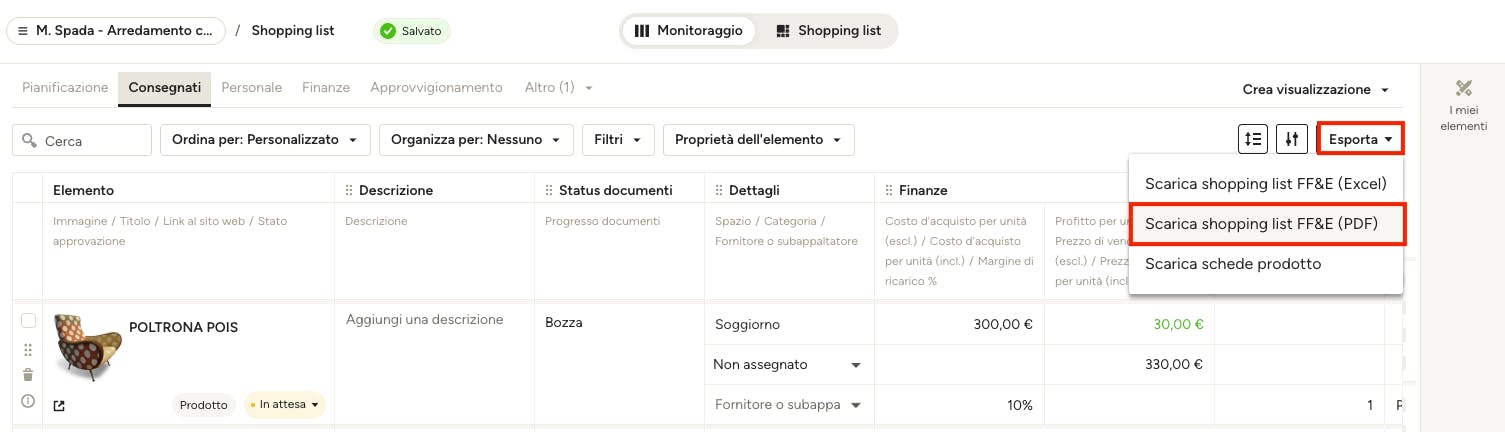Click the Esporta button
Viewport: 1505px width, 432px height.
[1361, 140]
